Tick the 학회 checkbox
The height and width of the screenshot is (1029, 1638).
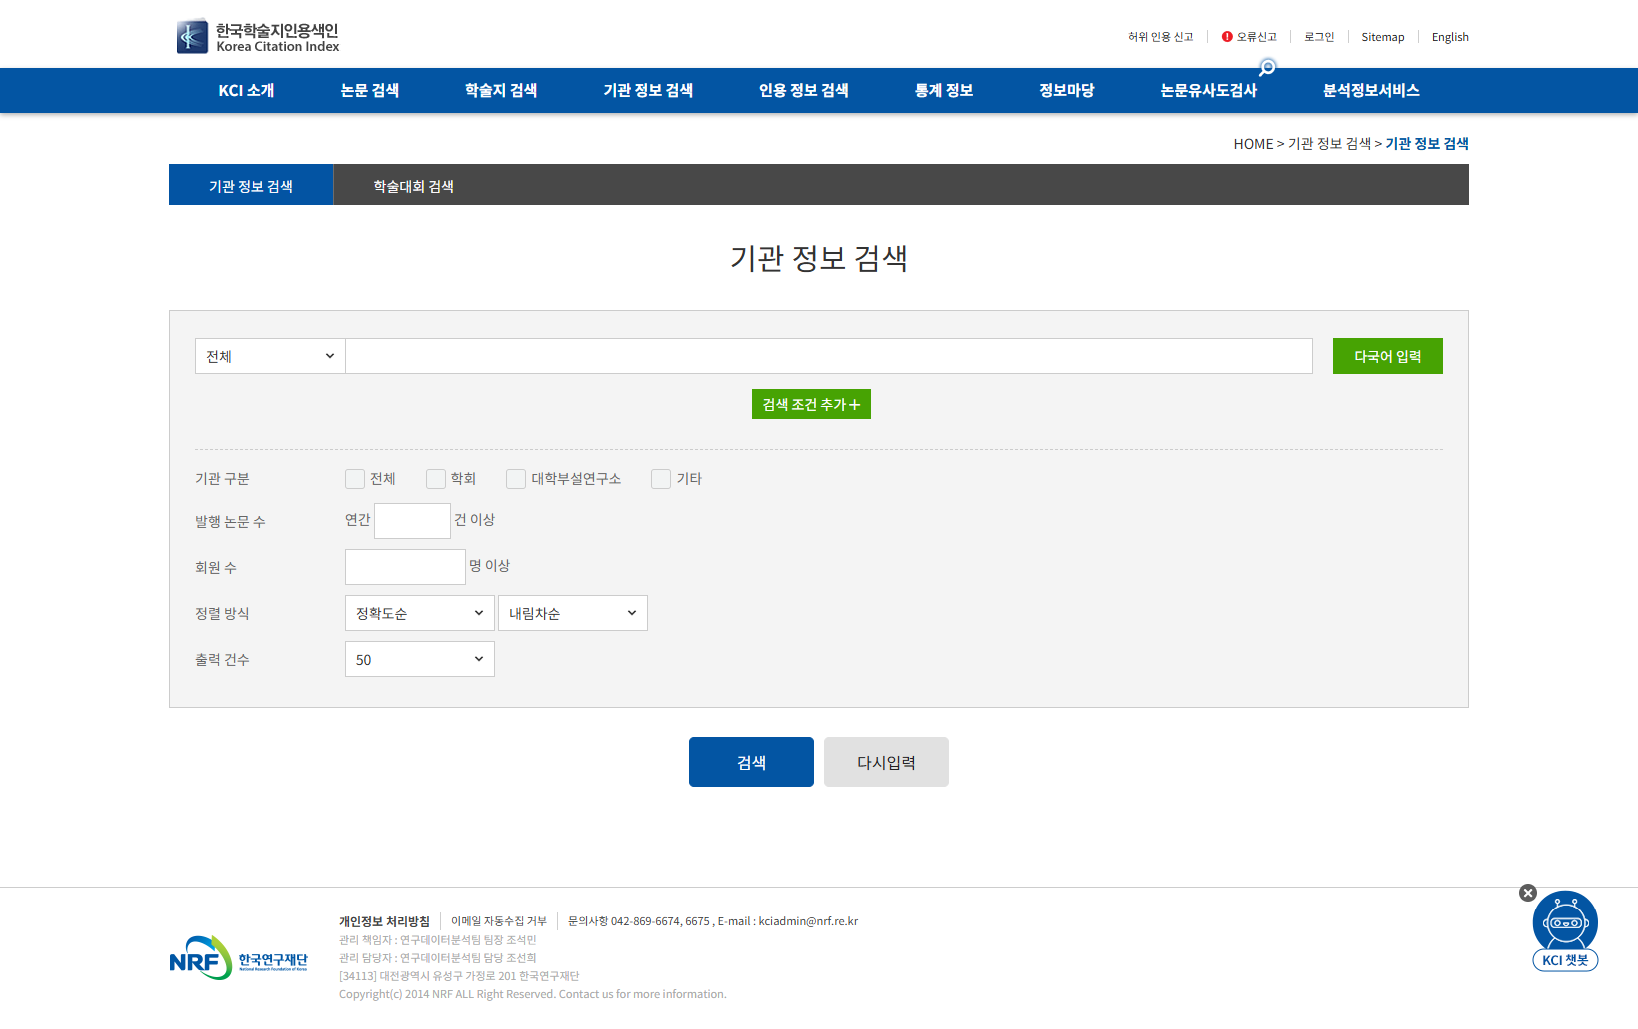436,479
